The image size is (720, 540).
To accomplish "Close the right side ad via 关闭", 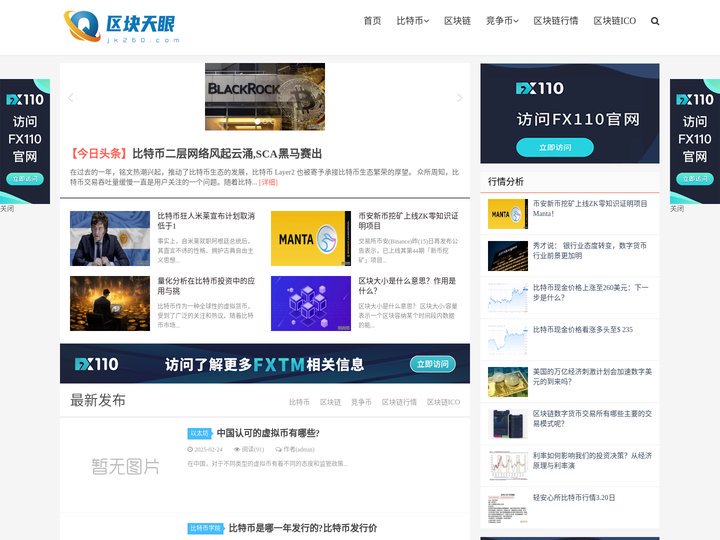I will click(677, 208).
